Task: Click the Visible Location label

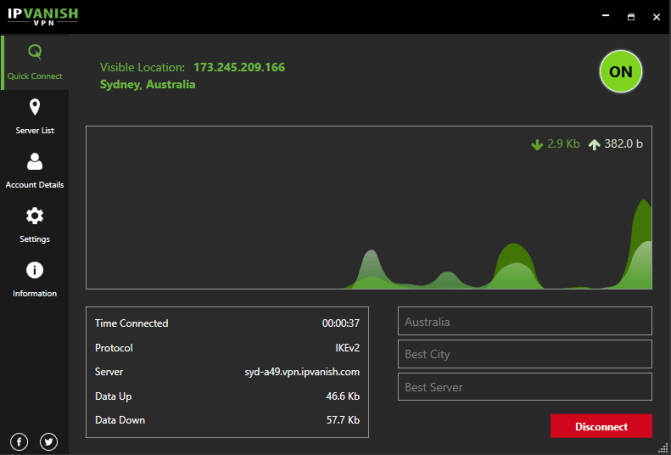Action: pos(142,67)
